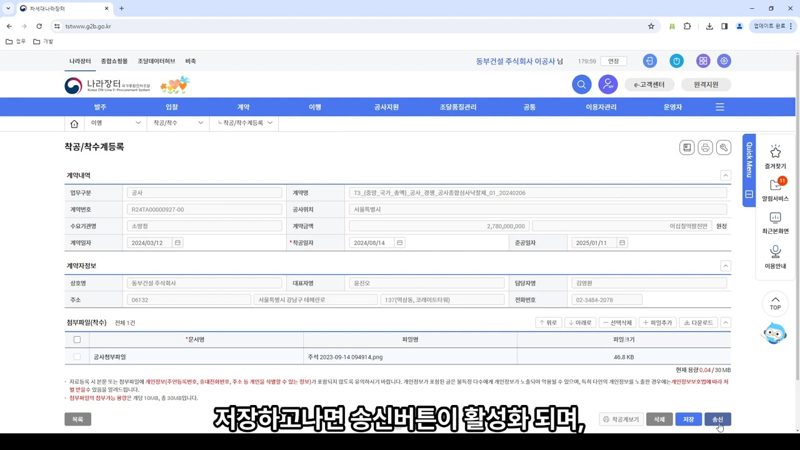Open the 공사지원 main menu
Viewport: 800px width, 450px height.
(x=386, y=107)
